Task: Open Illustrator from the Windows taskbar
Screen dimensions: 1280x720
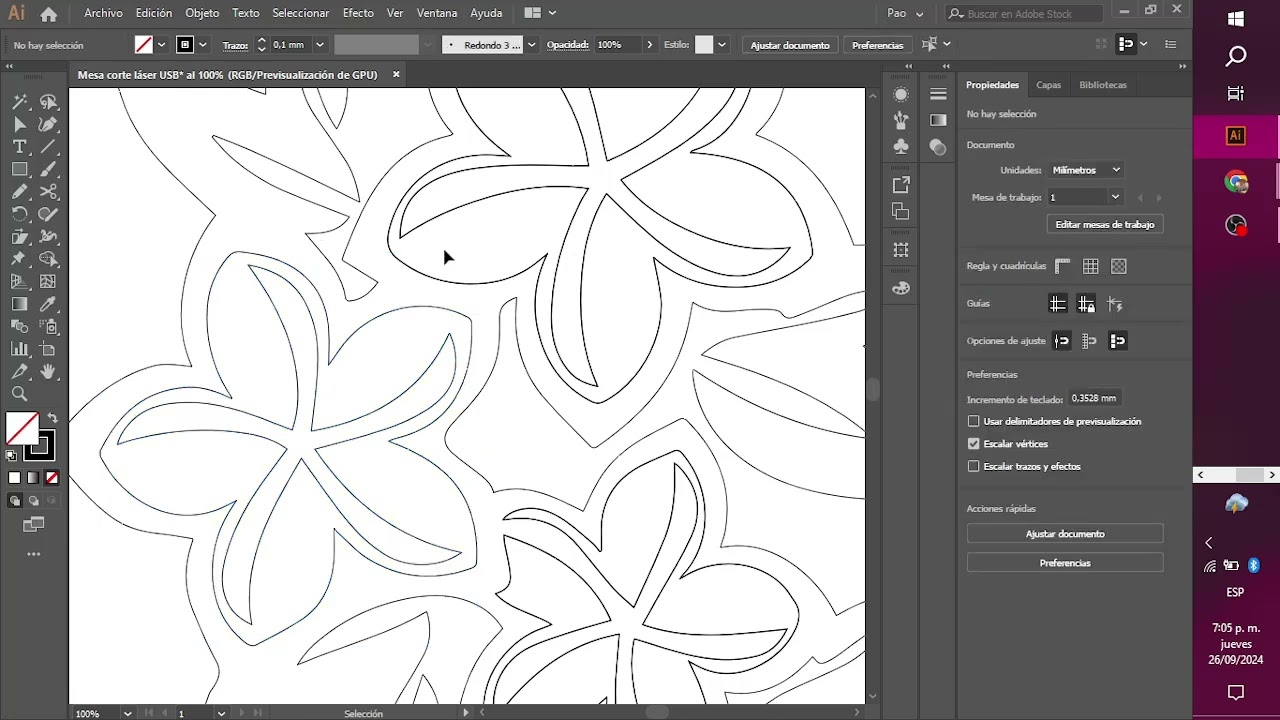Action: click(x=1236, y=136)
